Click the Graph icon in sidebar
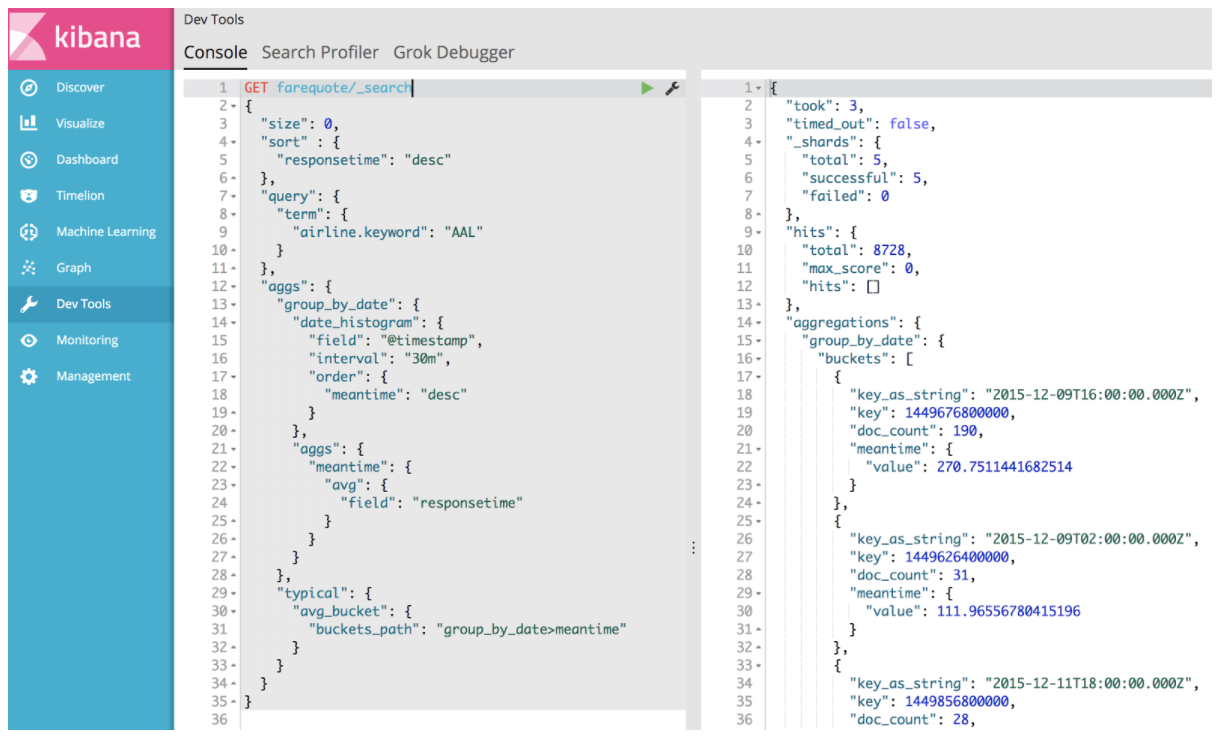 [x=29, y=268]
